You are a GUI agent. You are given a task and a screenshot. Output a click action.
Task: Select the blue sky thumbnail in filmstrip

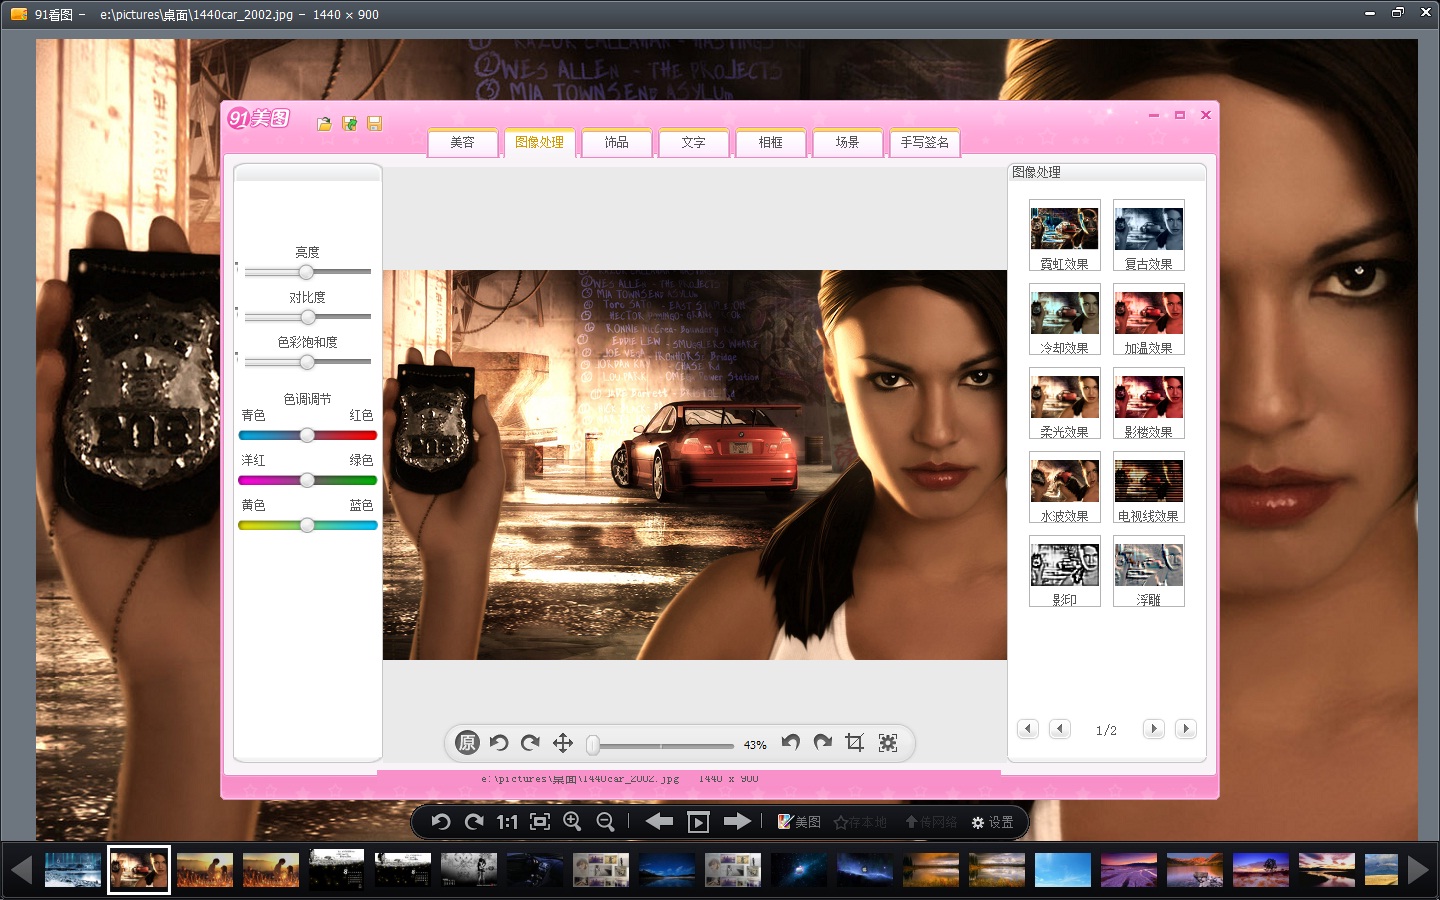tap(1063, 870)
